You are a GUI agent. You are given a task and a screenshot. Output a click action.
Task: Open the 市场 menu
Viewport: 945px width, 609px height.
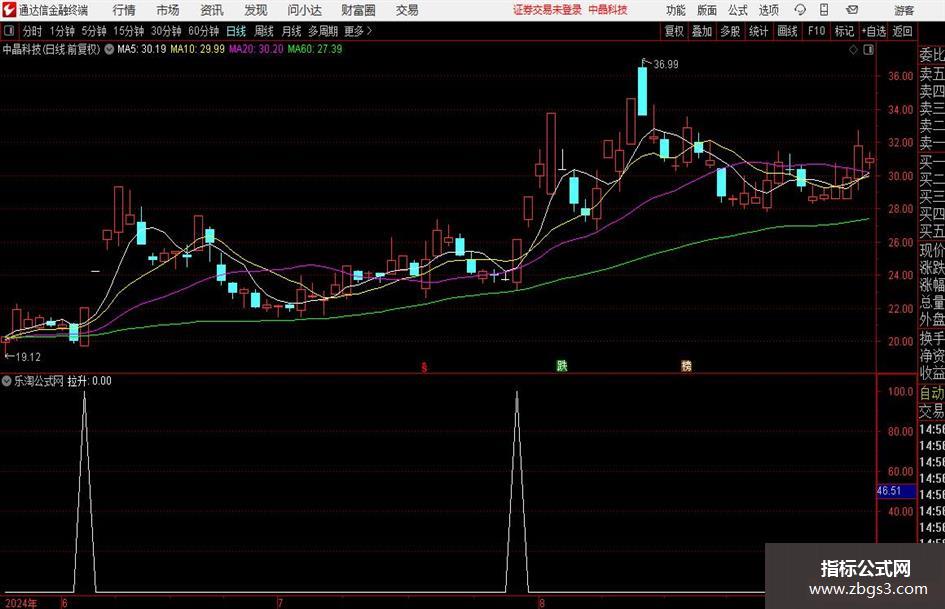168,10
